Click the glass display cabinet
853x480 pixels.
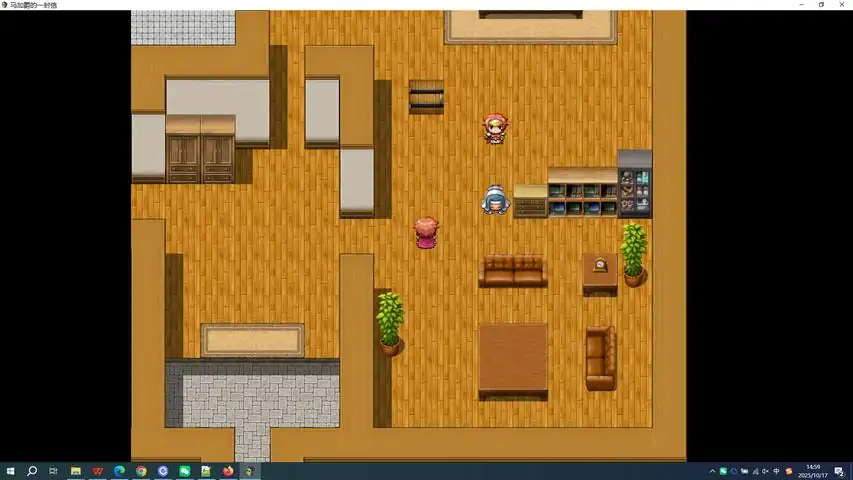coord(634,184)
